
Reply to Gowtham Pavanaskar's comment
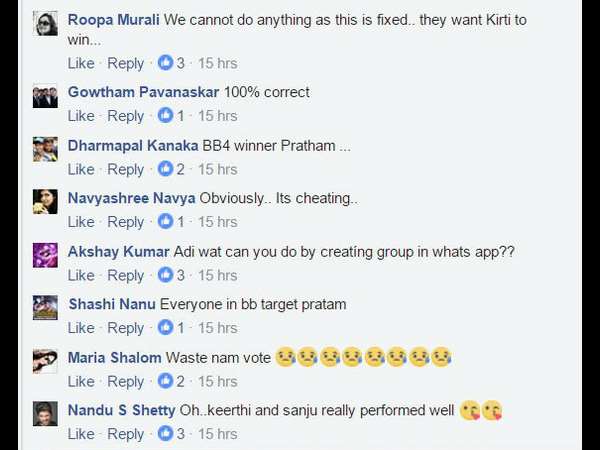[126, 116]
